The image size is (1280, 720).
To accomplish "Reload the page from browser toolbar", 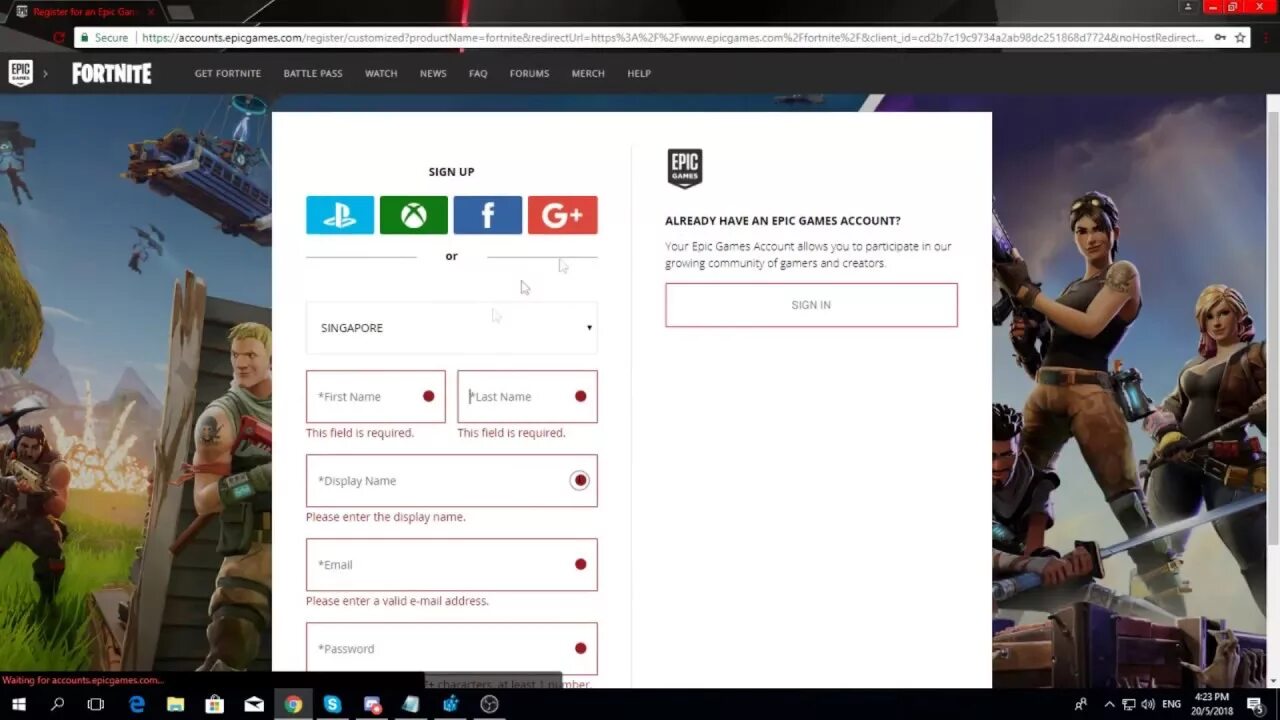I will tap(59, 37).
